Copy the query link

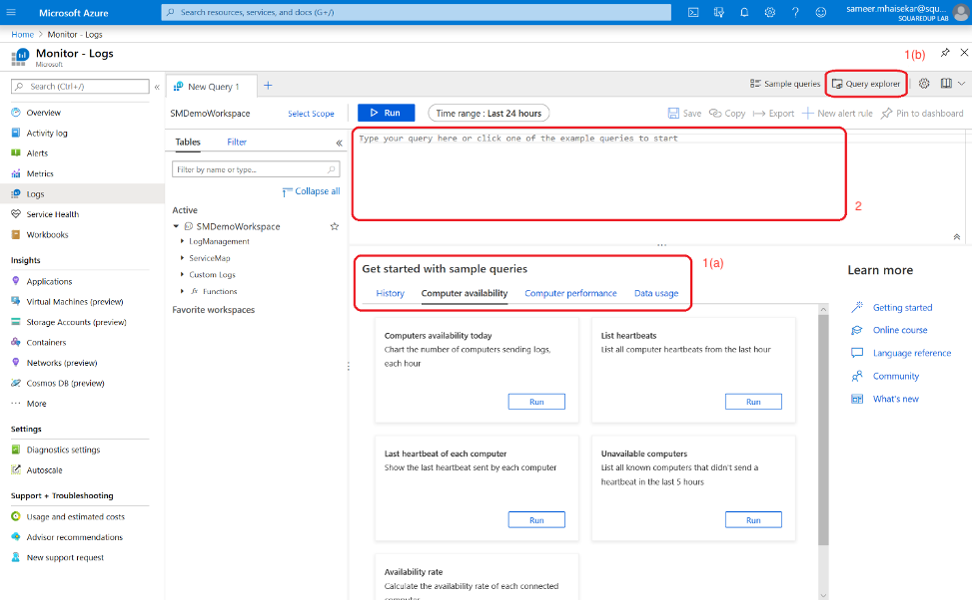(x=728, y=112)
